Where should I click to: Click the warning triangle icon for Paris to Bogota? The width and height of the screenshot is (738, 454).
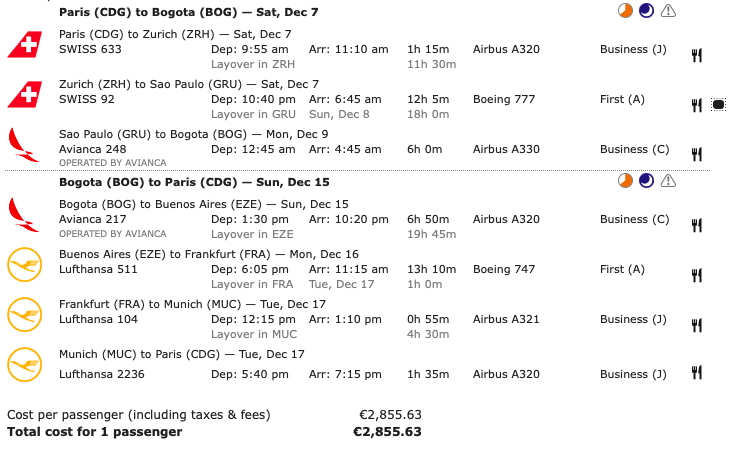(x=668, y=11)
